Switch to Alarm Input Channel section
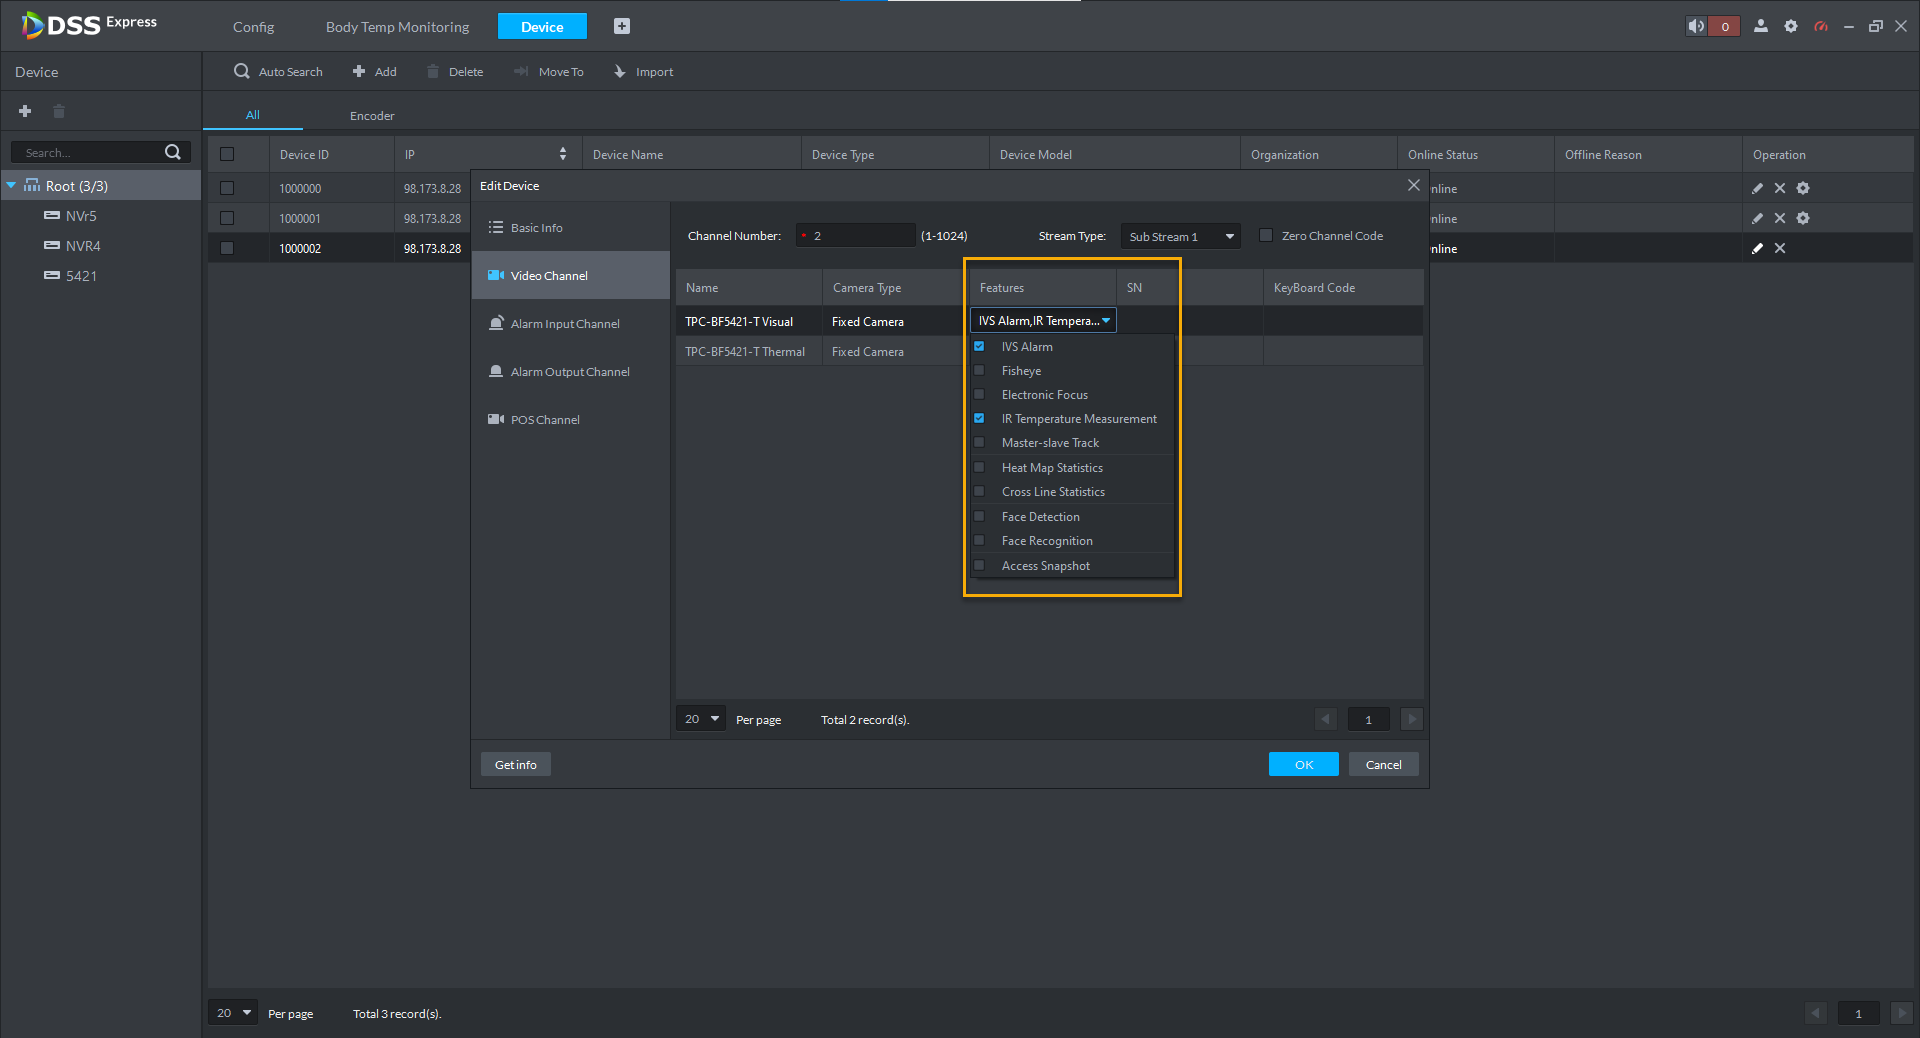 tap(564, 324)
